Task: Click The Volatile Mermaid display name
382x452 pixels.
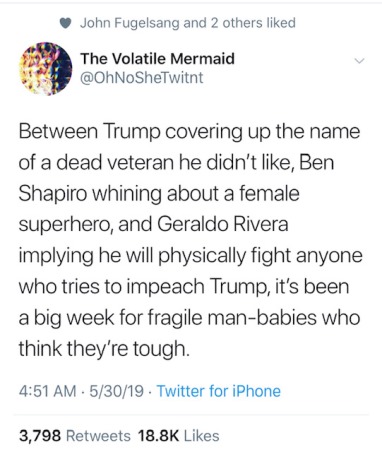Action: tap(157, 58)
